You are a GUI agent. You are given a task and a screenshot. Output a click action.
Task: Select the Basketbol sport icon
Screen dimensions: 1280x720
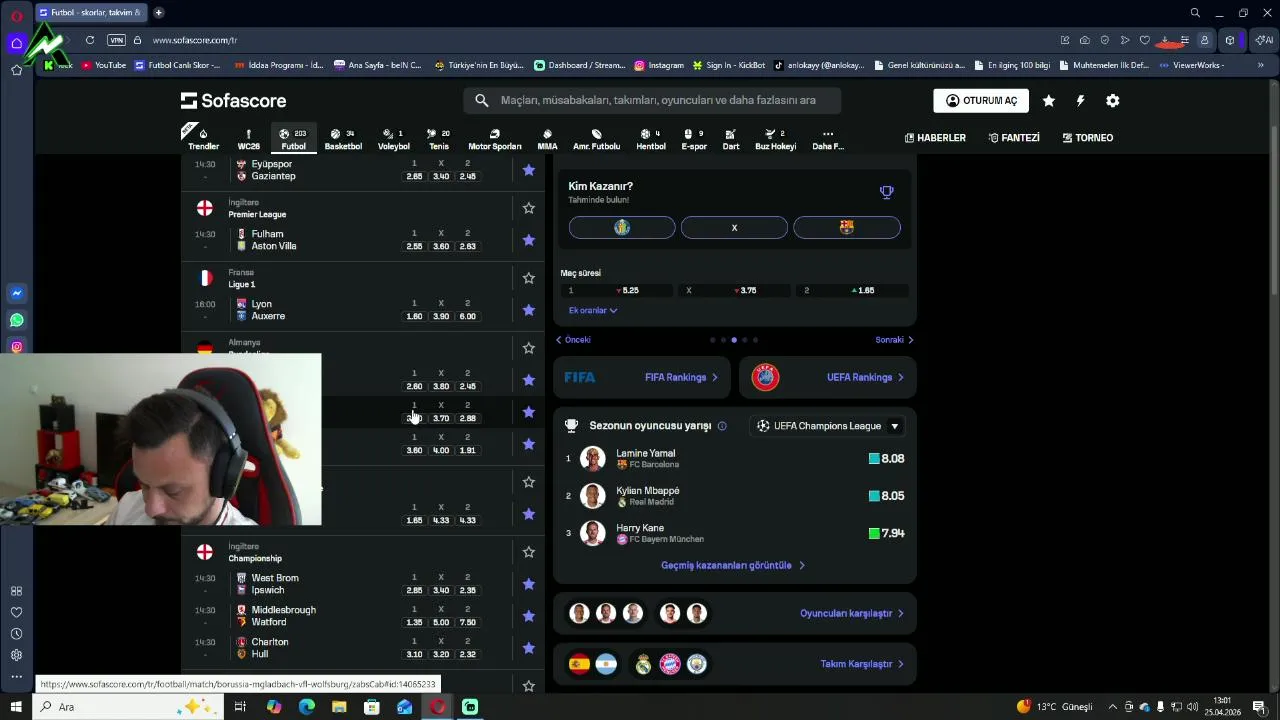click(343, 139)
